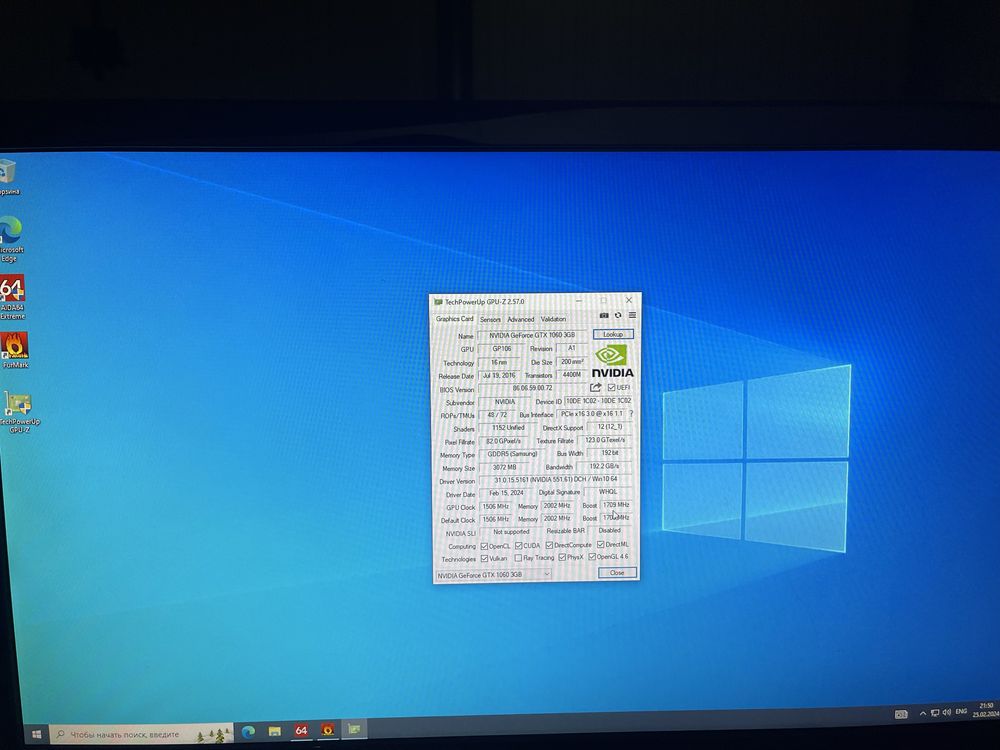Open FurMark desktop icon

(15, 350)
